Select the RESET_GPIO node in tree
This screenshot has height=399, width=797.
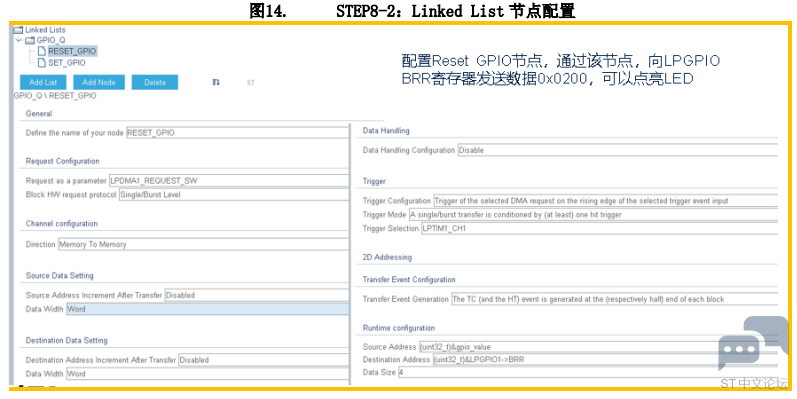[x=72, y=51]
